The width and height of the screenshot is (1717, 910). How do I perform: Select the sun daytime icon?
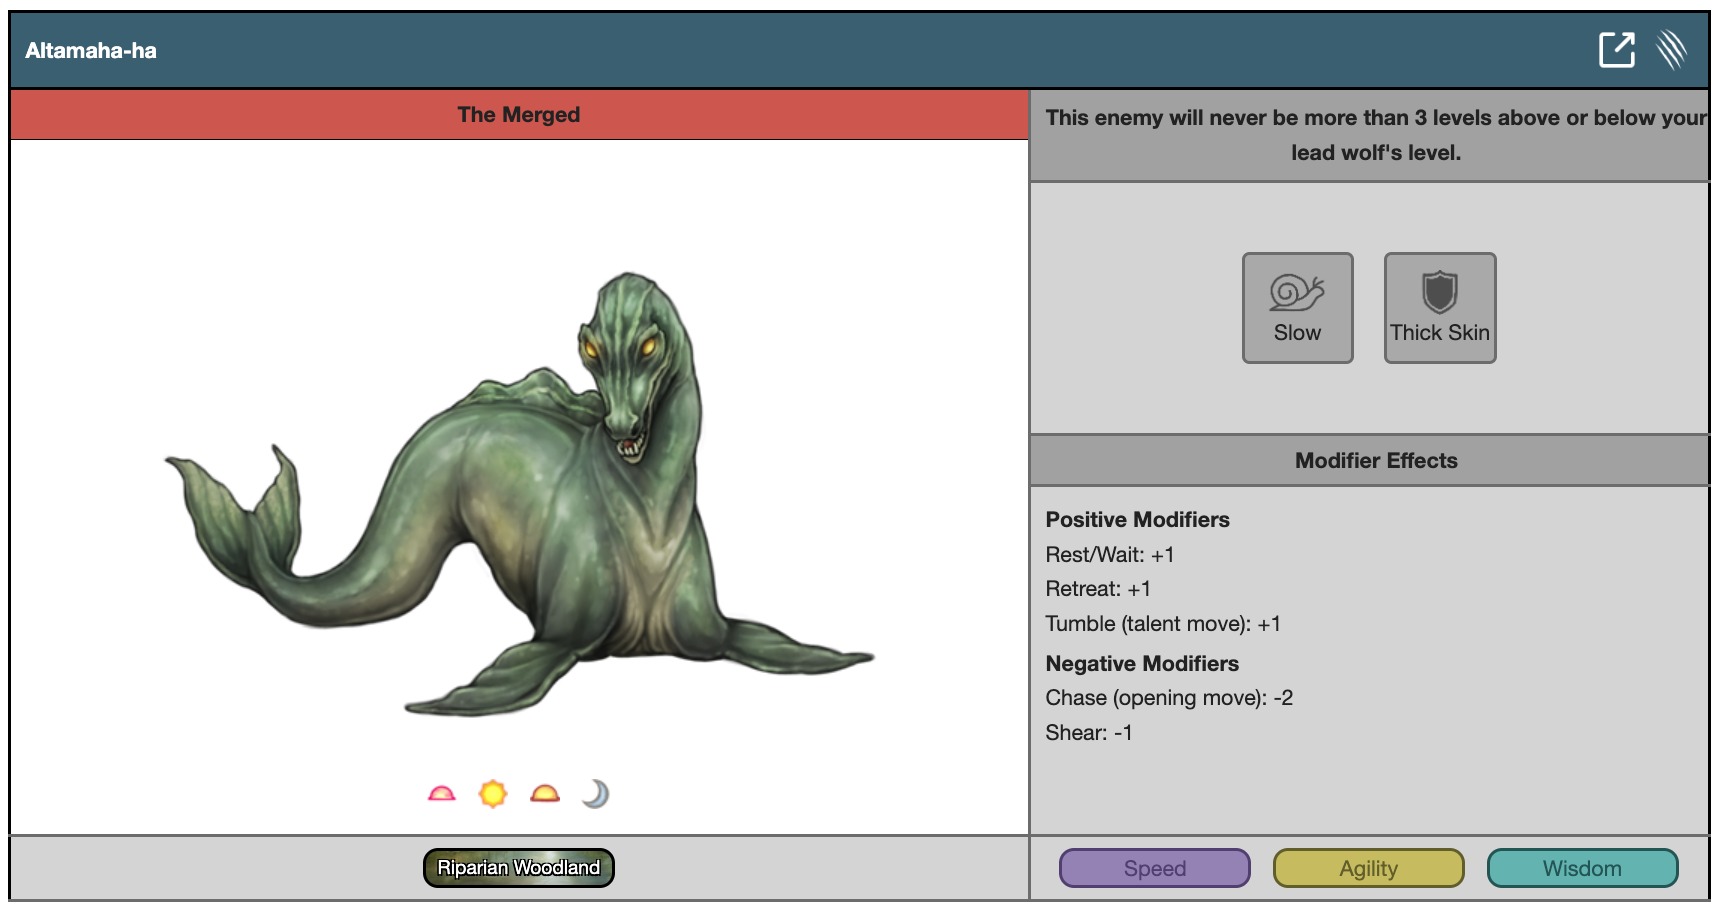point(493,794)
